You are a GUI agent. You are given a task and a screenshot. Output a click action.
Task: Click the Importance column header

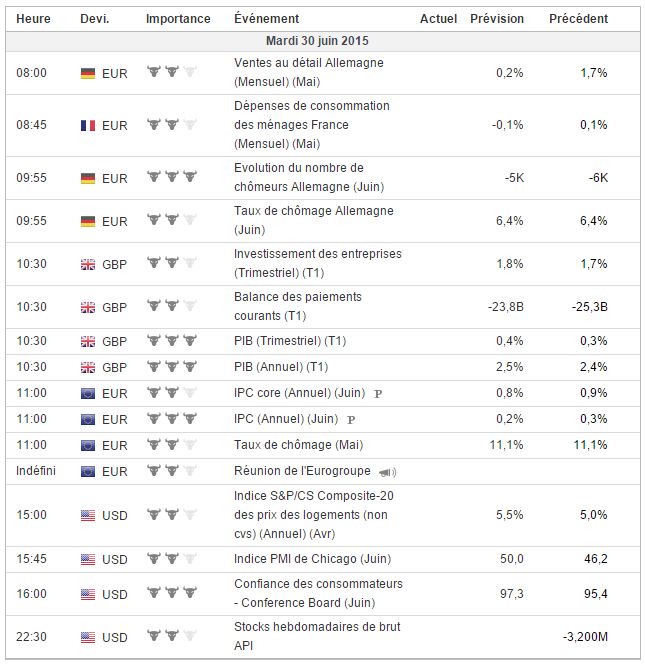point(178,19)
